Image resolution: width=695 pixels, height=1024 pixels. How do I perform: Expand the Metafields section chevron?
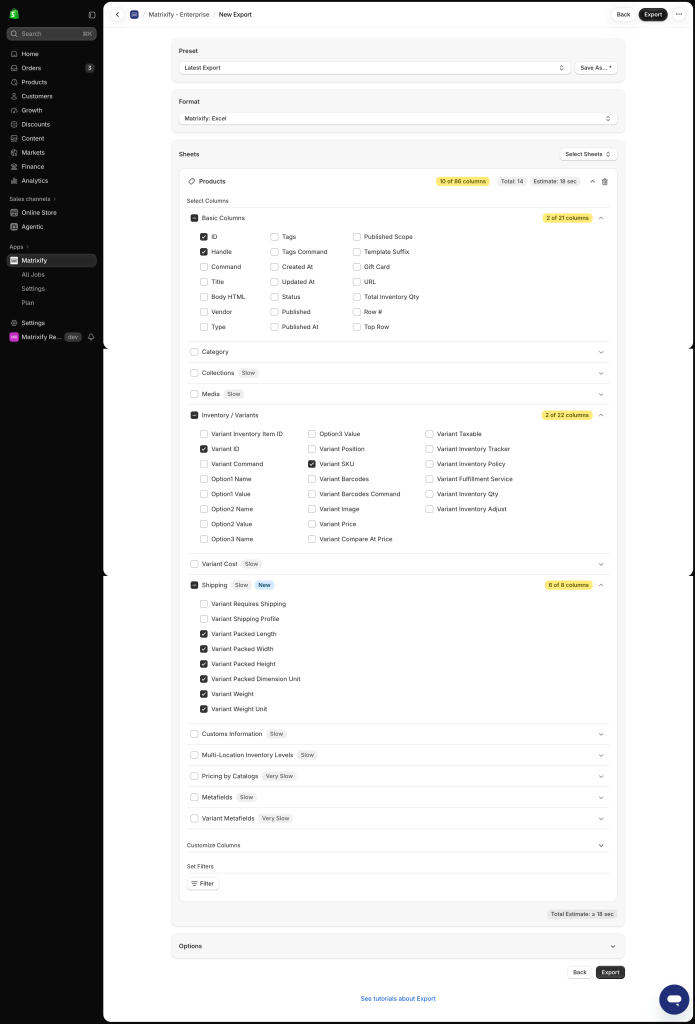[601, 797]
